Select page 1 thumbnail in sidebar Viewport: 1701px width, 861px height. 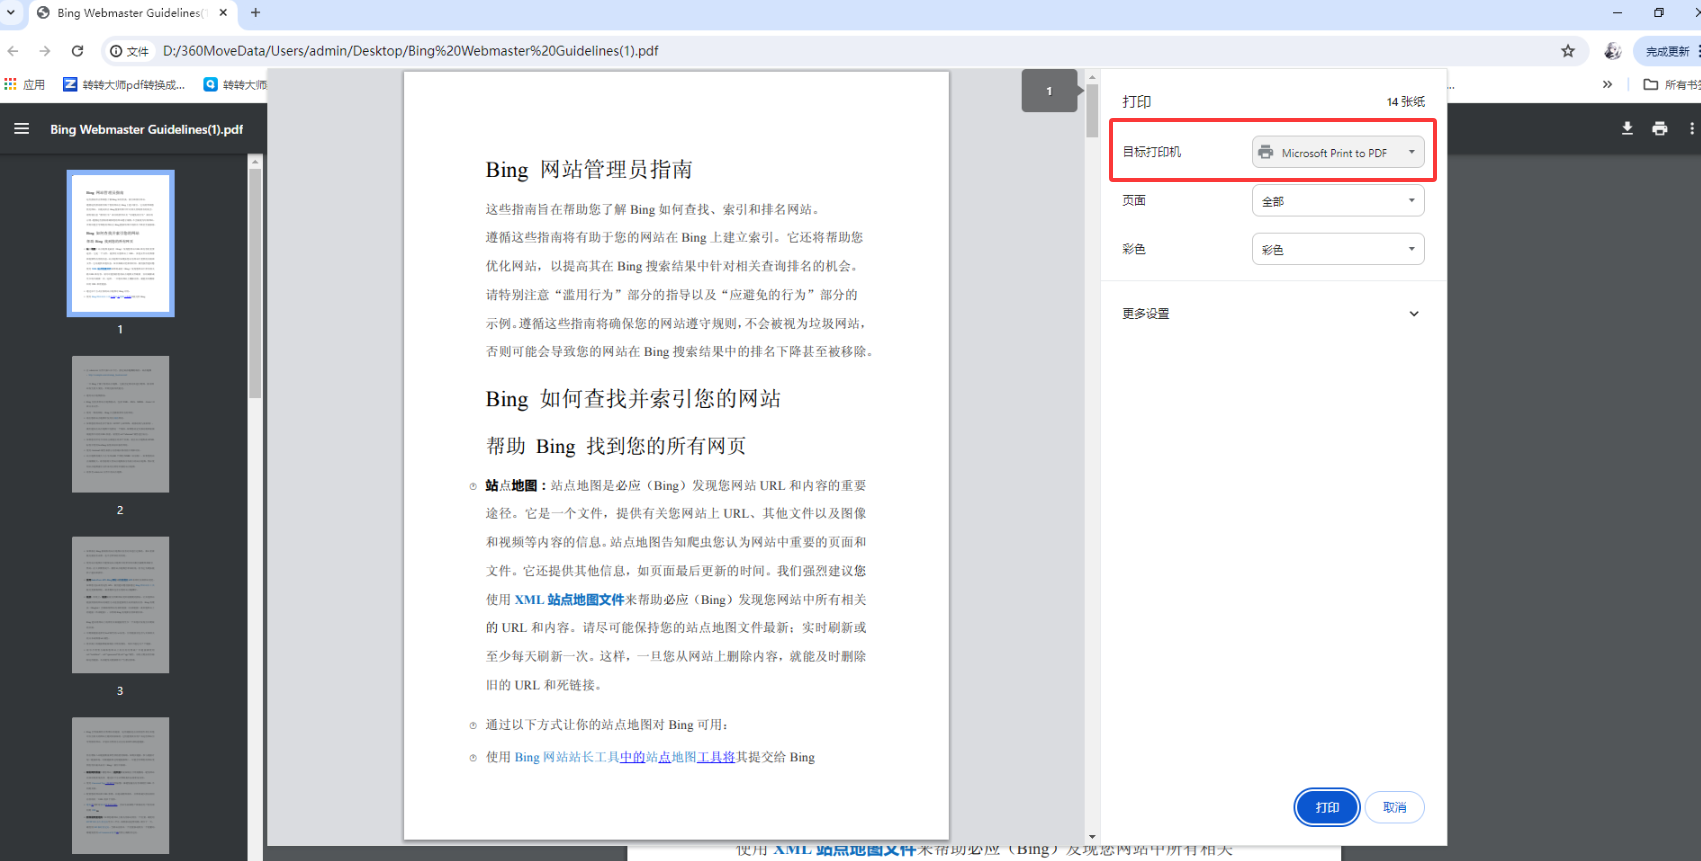(x=121, y=243)
